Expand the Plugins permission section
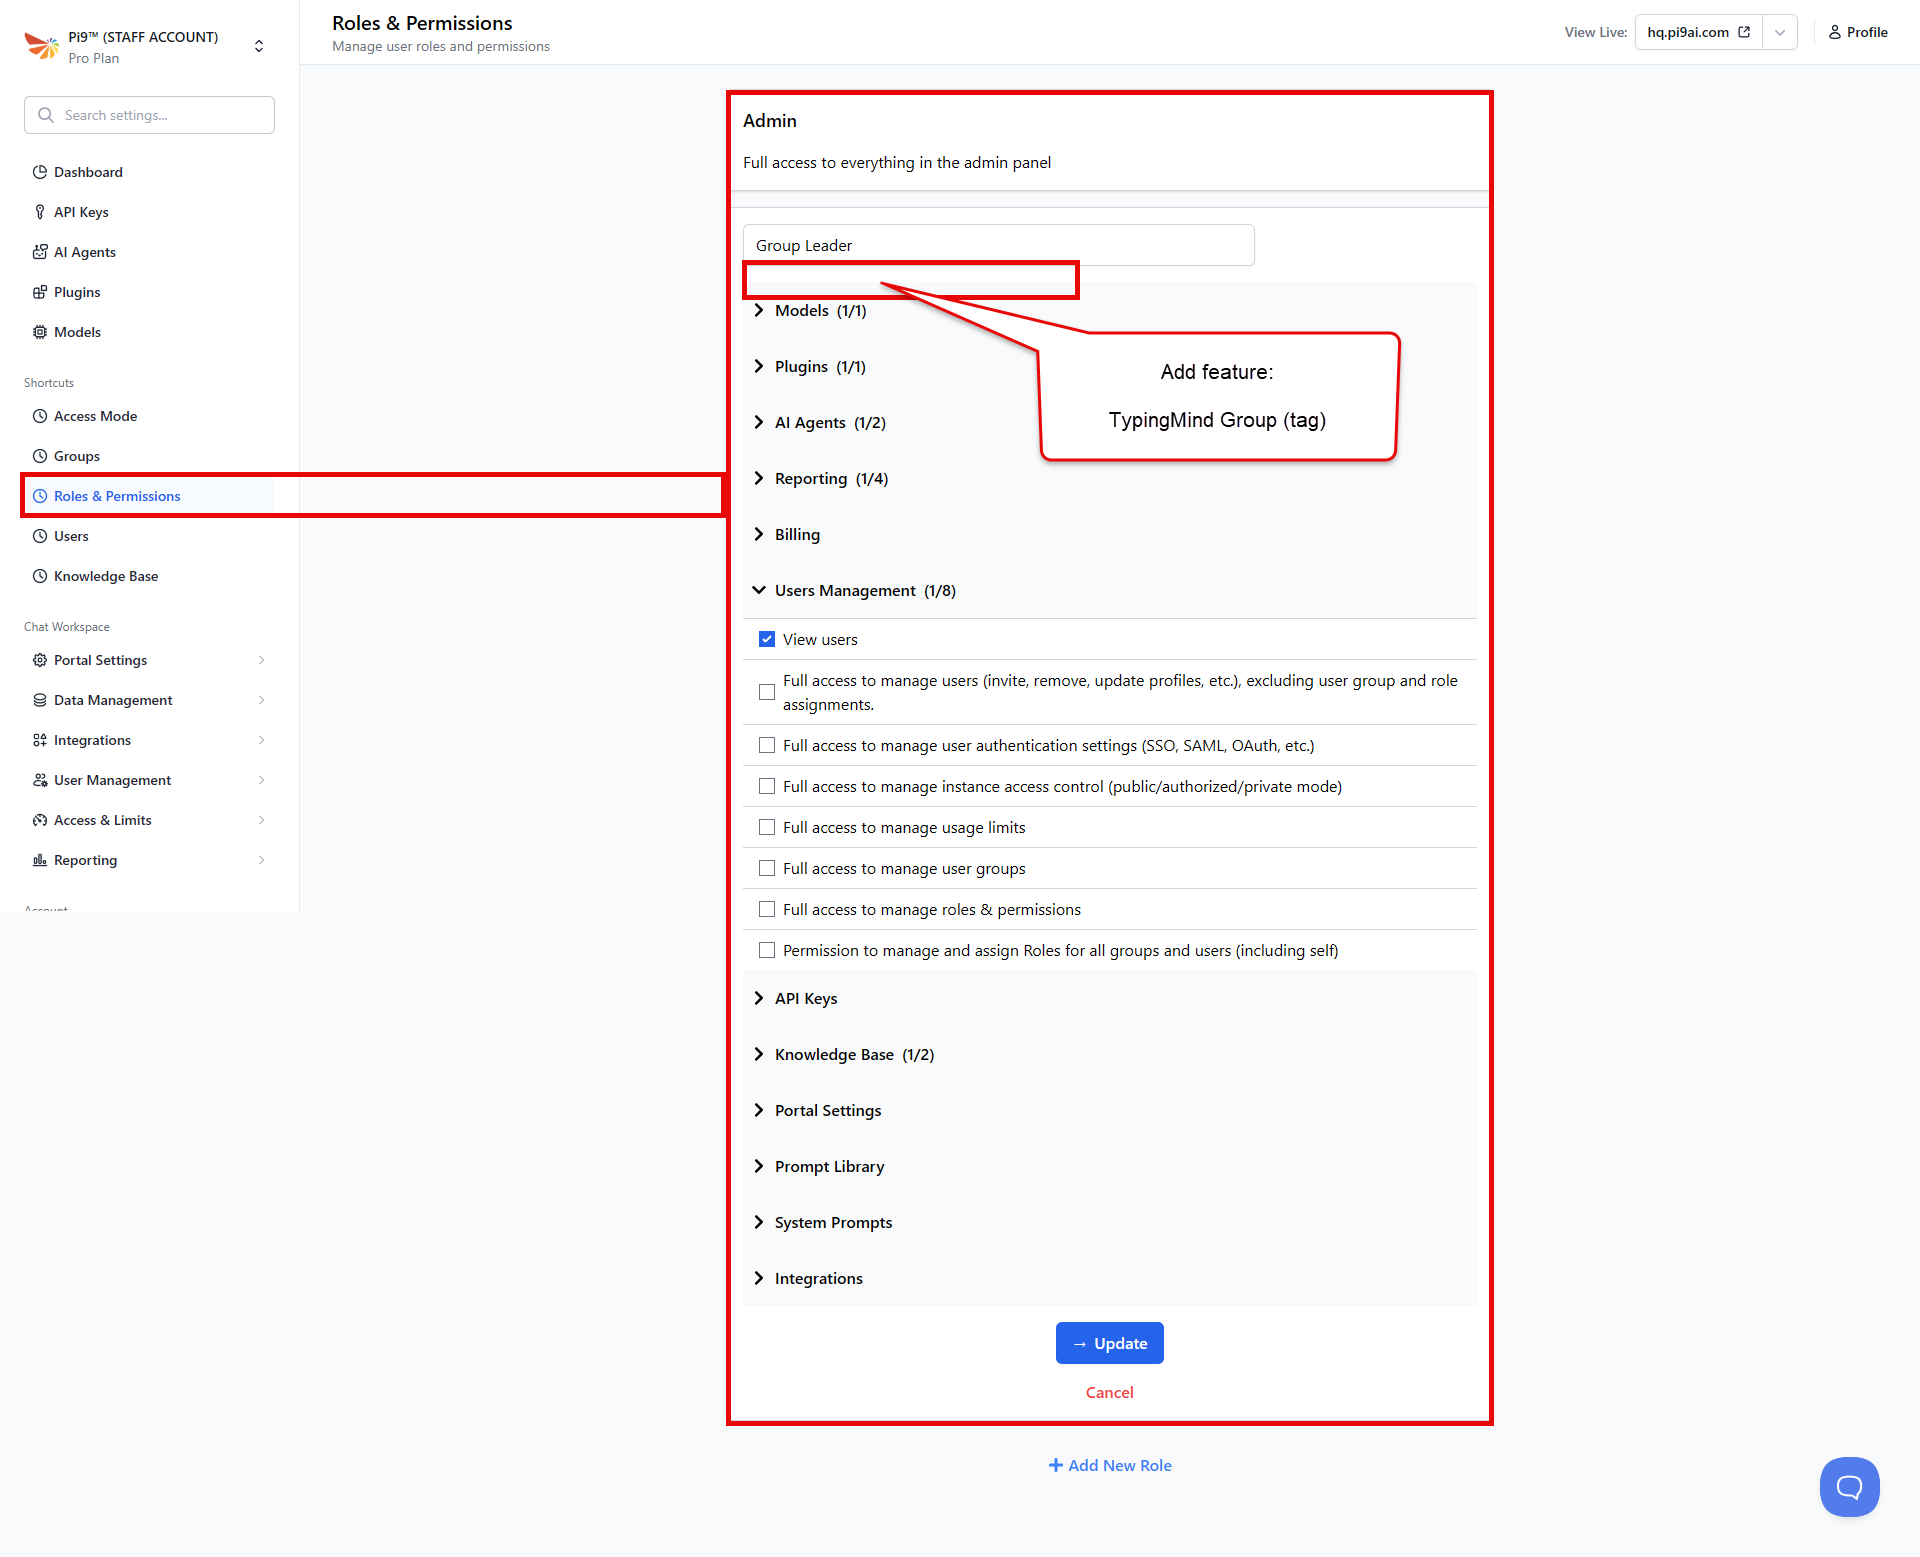Screen dimensions: 1920x1557 (x=1109, y=367)
